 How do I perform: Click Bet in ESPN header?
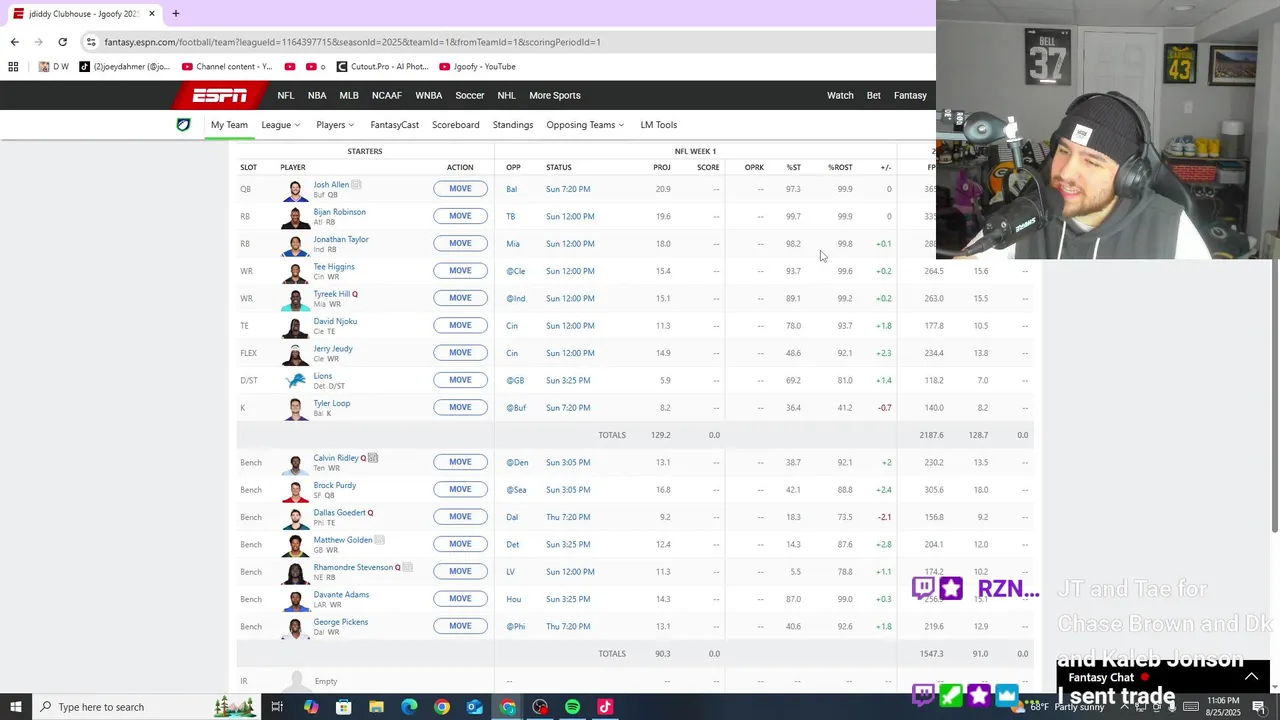tap(874, 96)
